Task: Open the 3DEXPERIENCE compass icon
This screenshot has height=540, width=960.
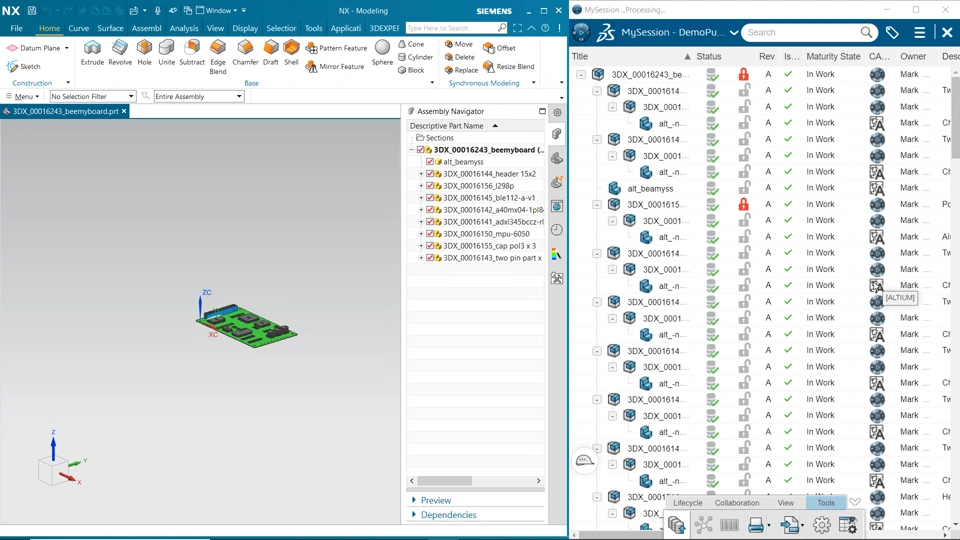Action: click(582, 32)
